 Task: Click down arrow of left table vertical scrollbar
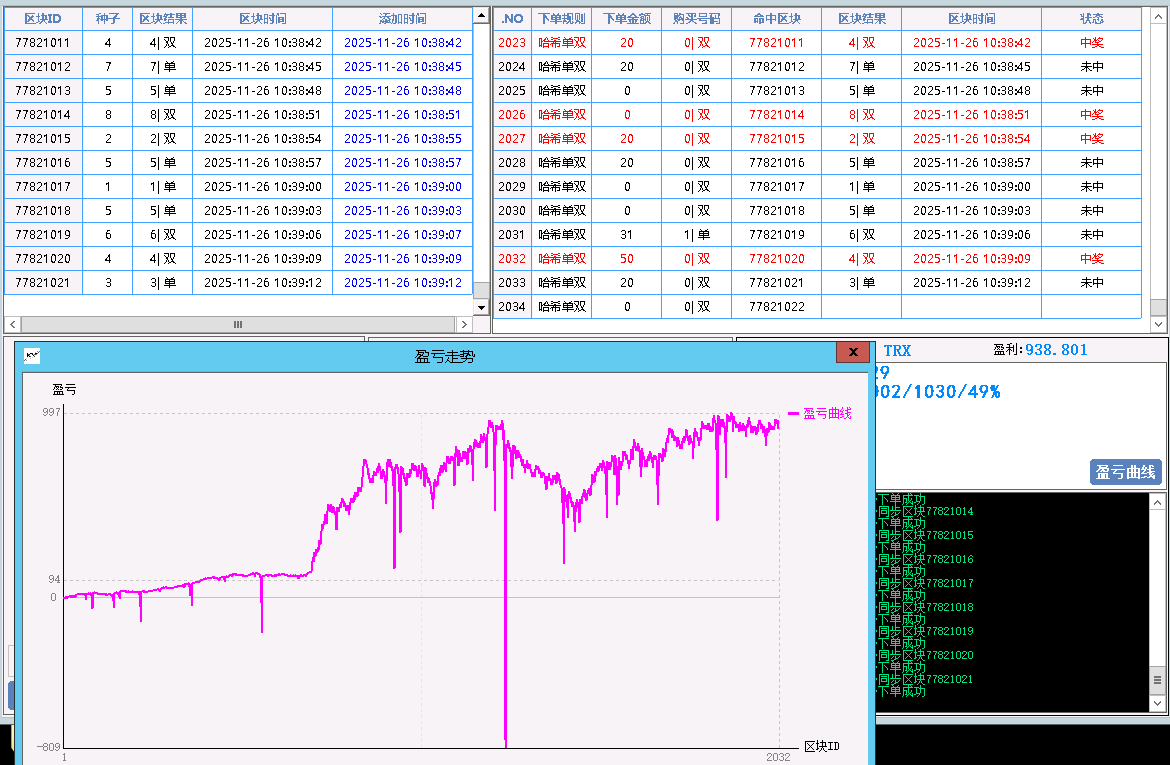481,306
